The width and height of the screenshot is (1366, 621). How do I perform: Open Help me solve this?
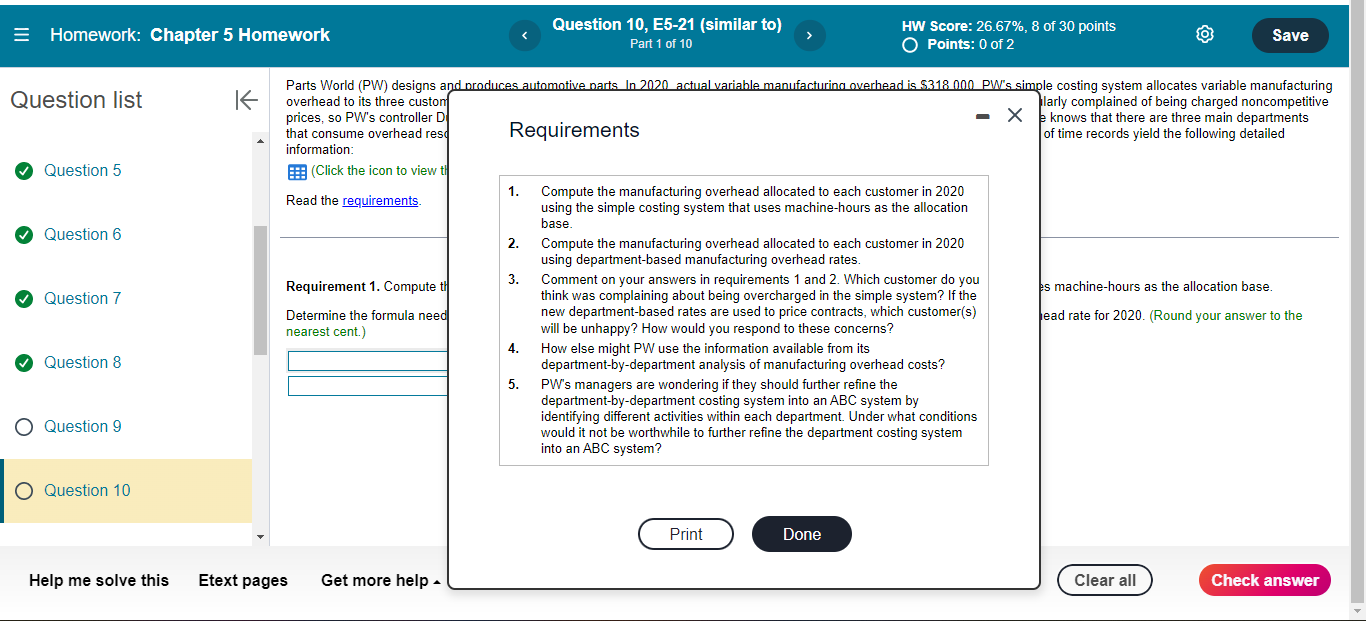(97, 580)
